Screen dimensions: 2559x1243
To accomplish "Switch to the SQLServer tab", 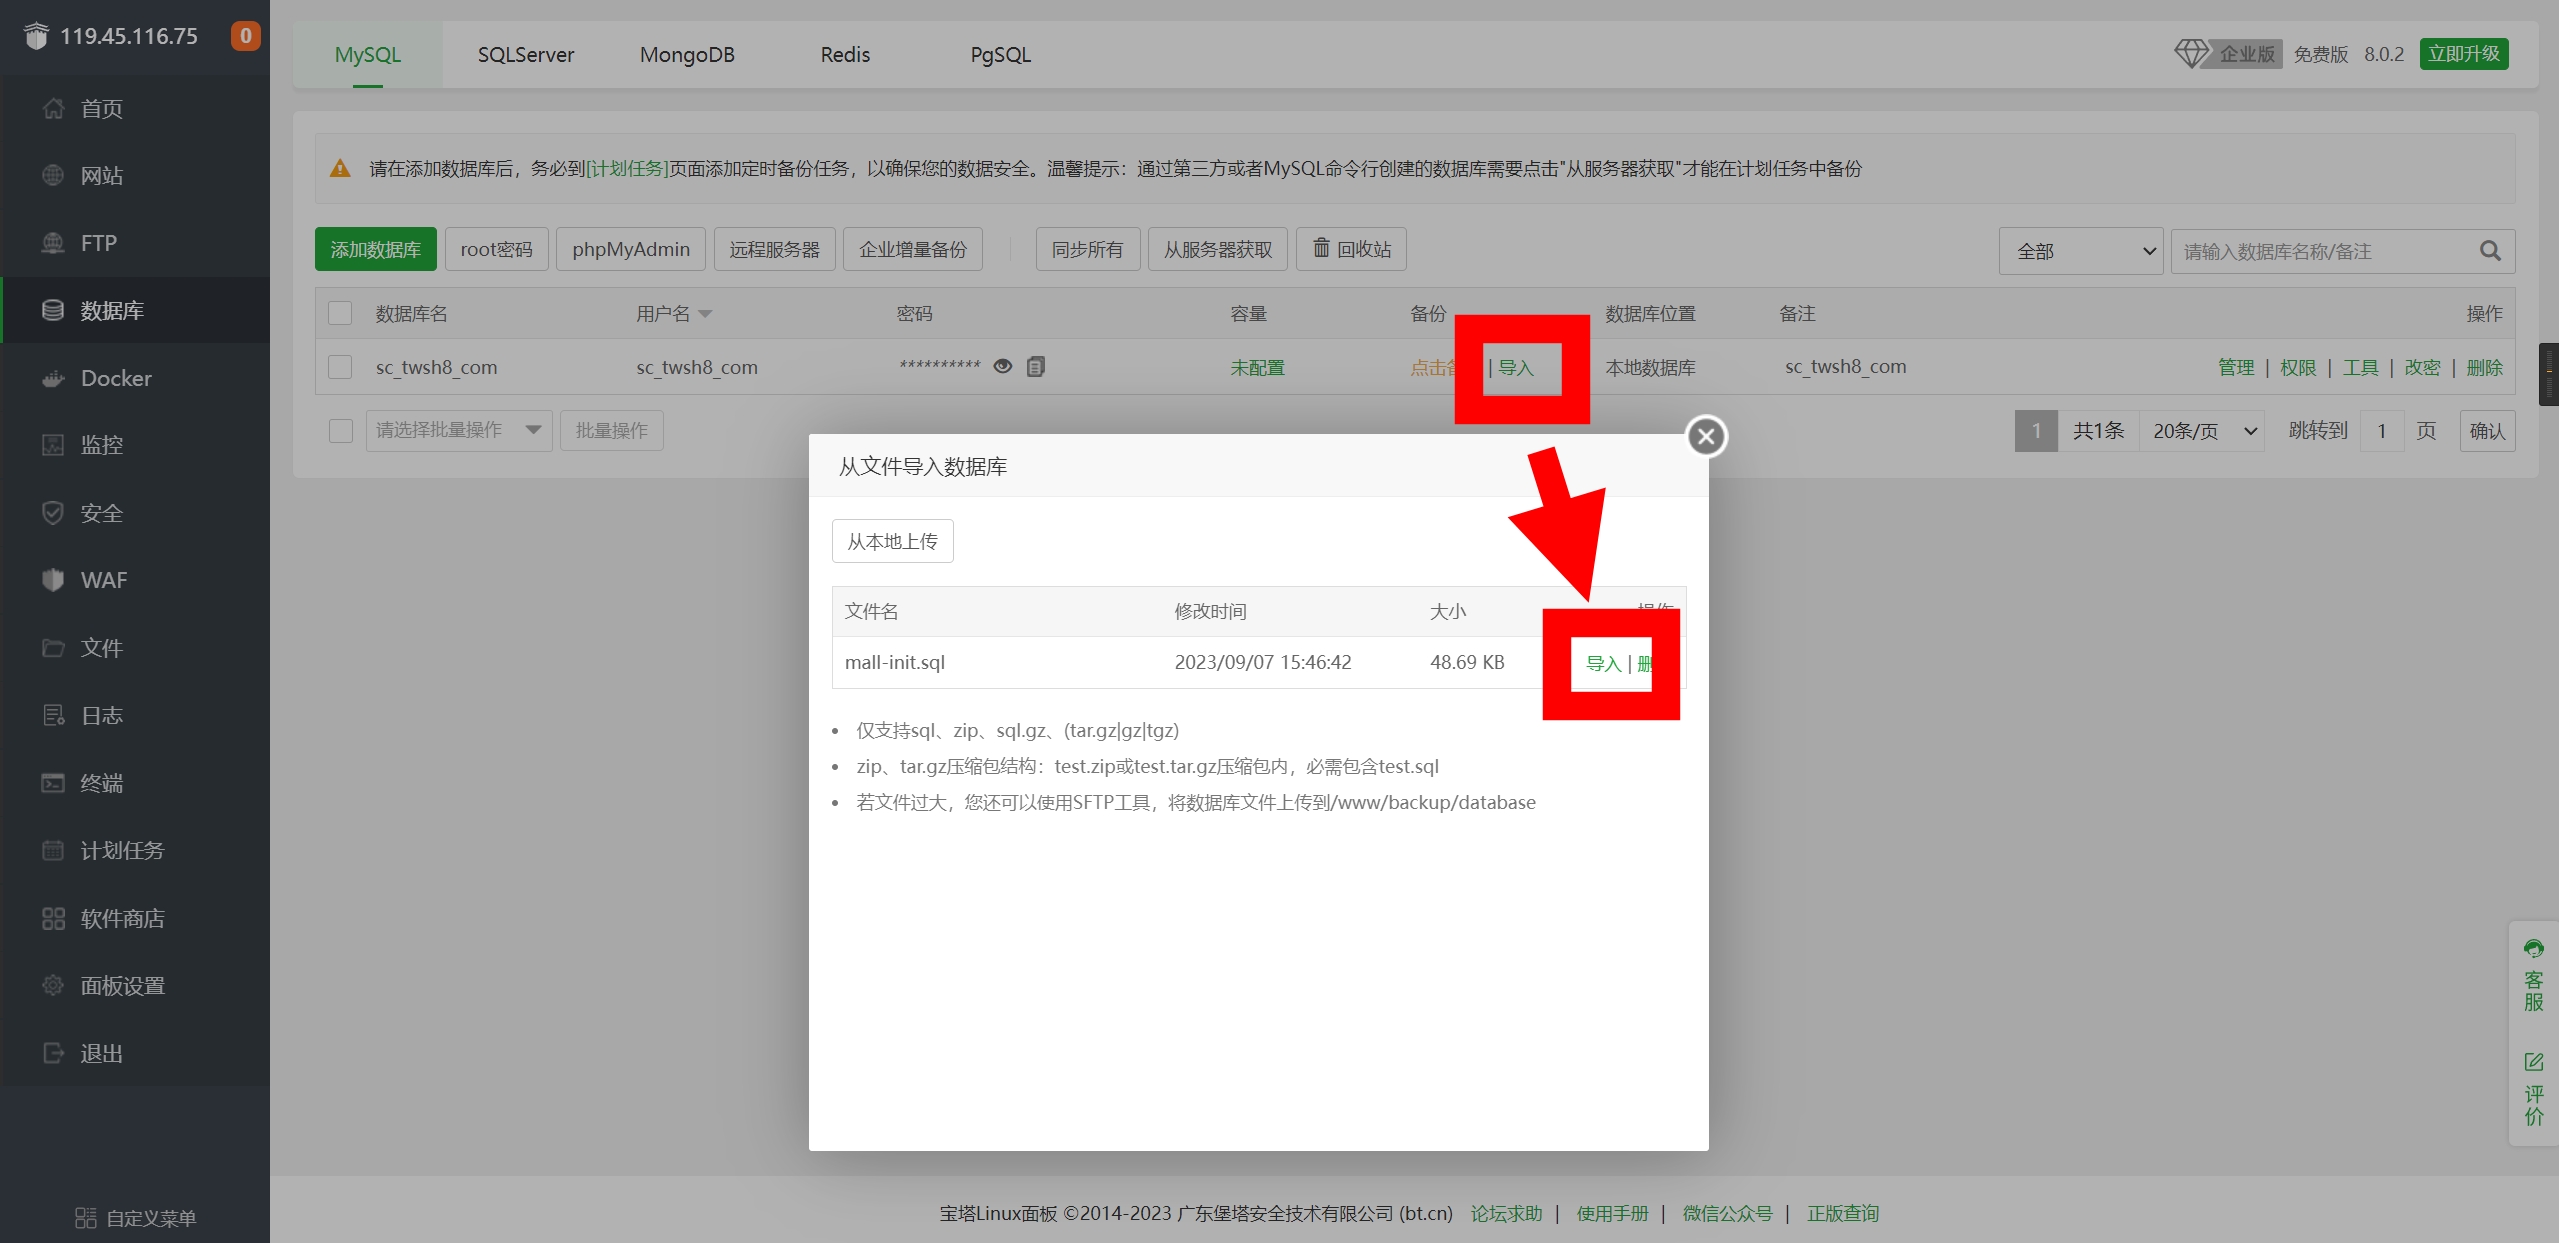I will click(x=525, y=55).
